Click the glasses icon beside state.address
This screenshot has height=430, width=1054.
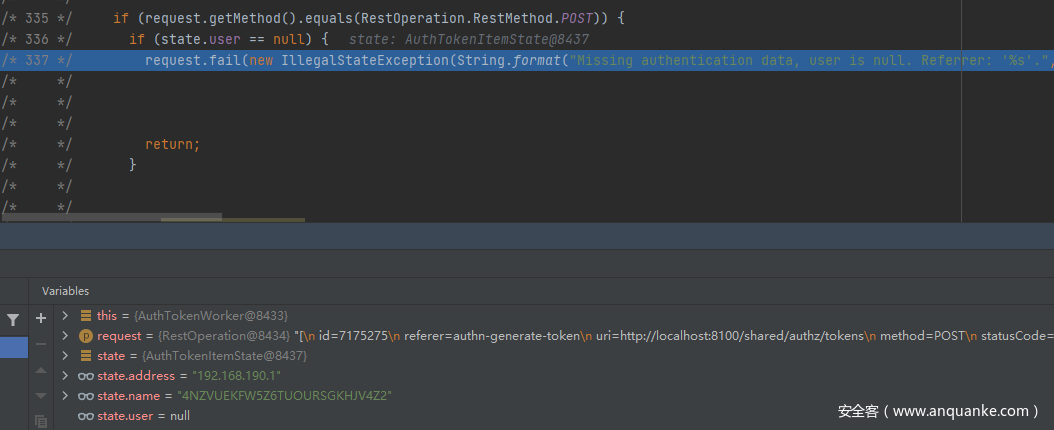[86, 376]
